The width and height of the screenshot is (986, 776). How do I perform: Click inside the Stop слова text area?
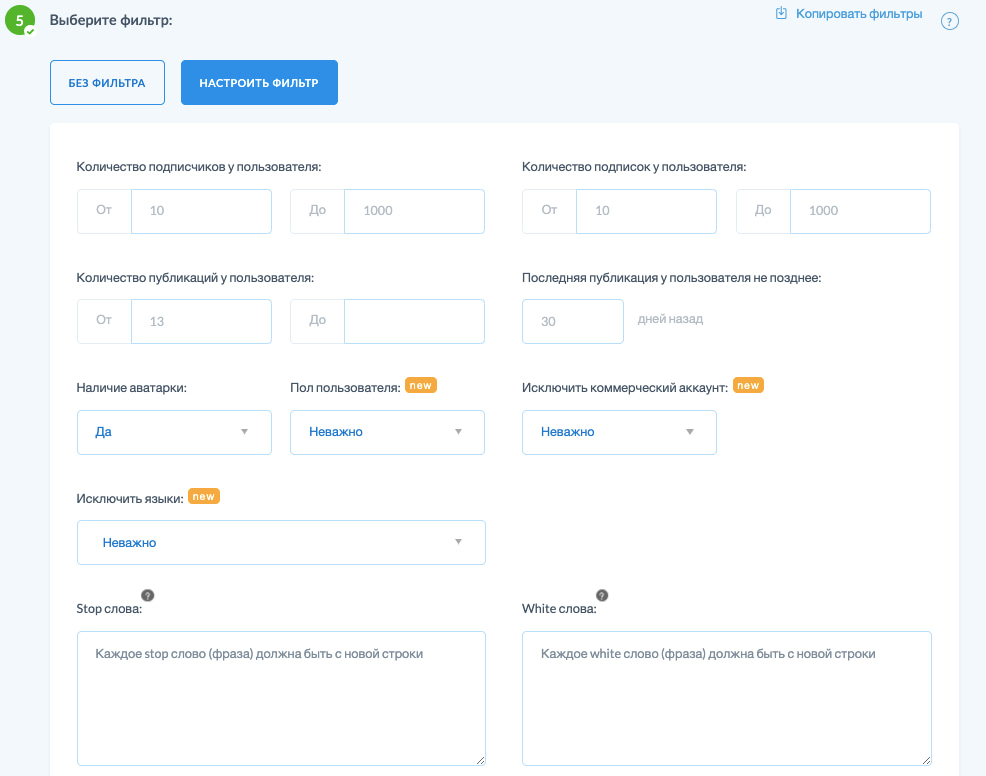point(281,698)
